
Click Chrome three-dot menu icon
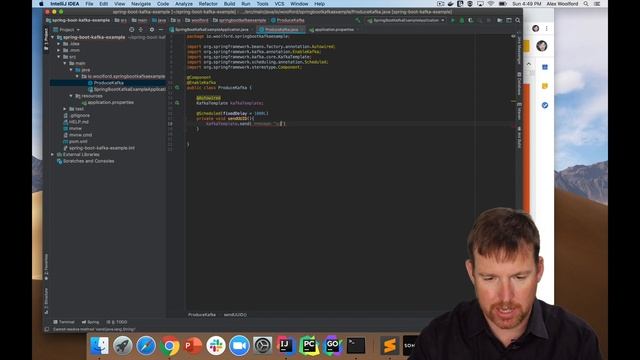pos(547,28)
